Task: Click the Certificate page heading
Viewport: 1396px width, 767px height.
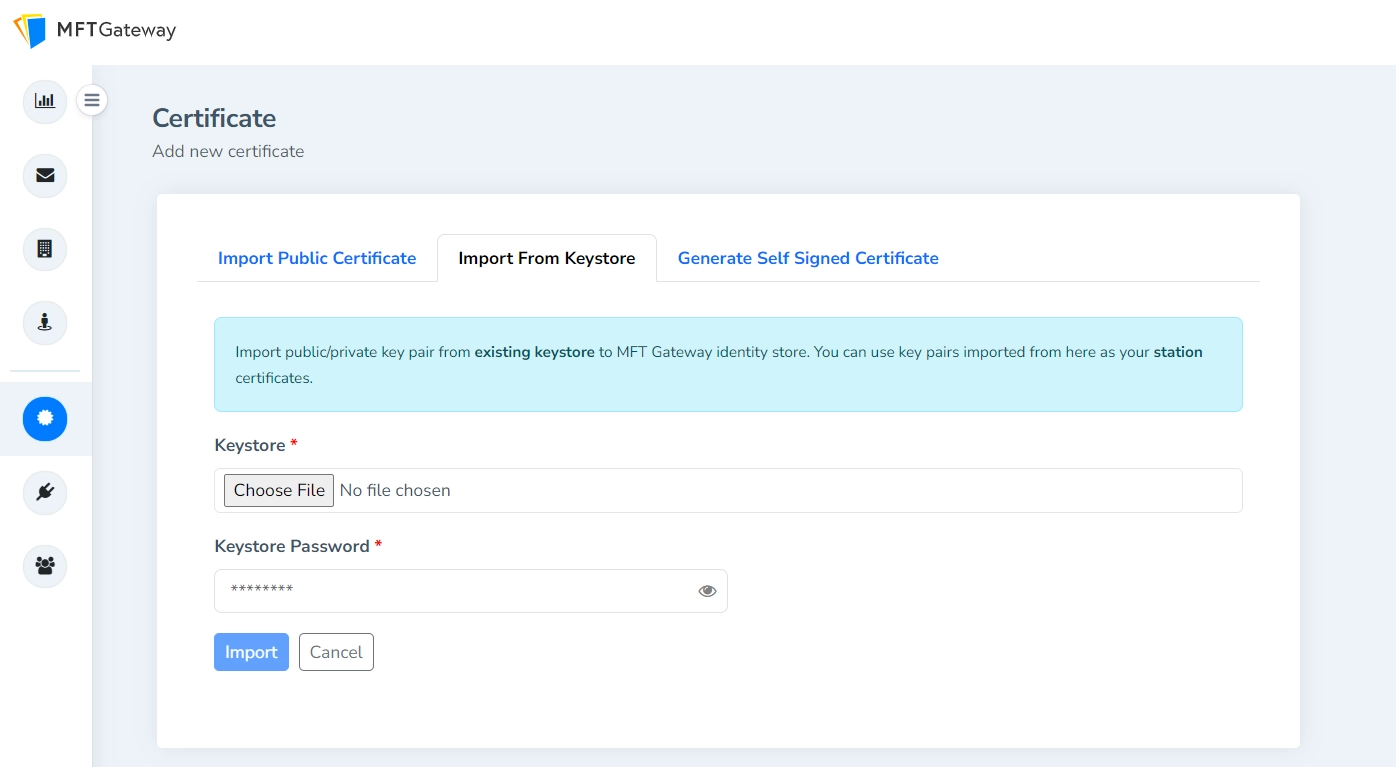Action: (x=213, y=118)
